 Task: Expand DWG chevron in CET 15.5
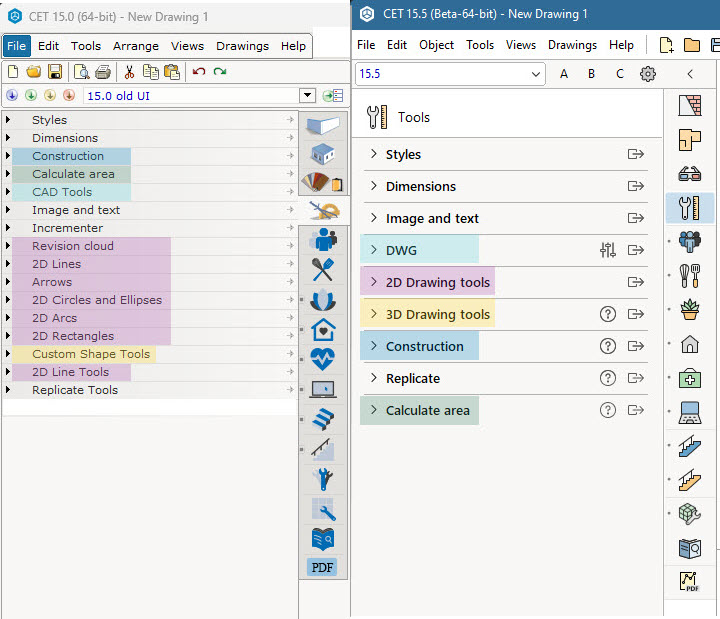tap(374, 250)
